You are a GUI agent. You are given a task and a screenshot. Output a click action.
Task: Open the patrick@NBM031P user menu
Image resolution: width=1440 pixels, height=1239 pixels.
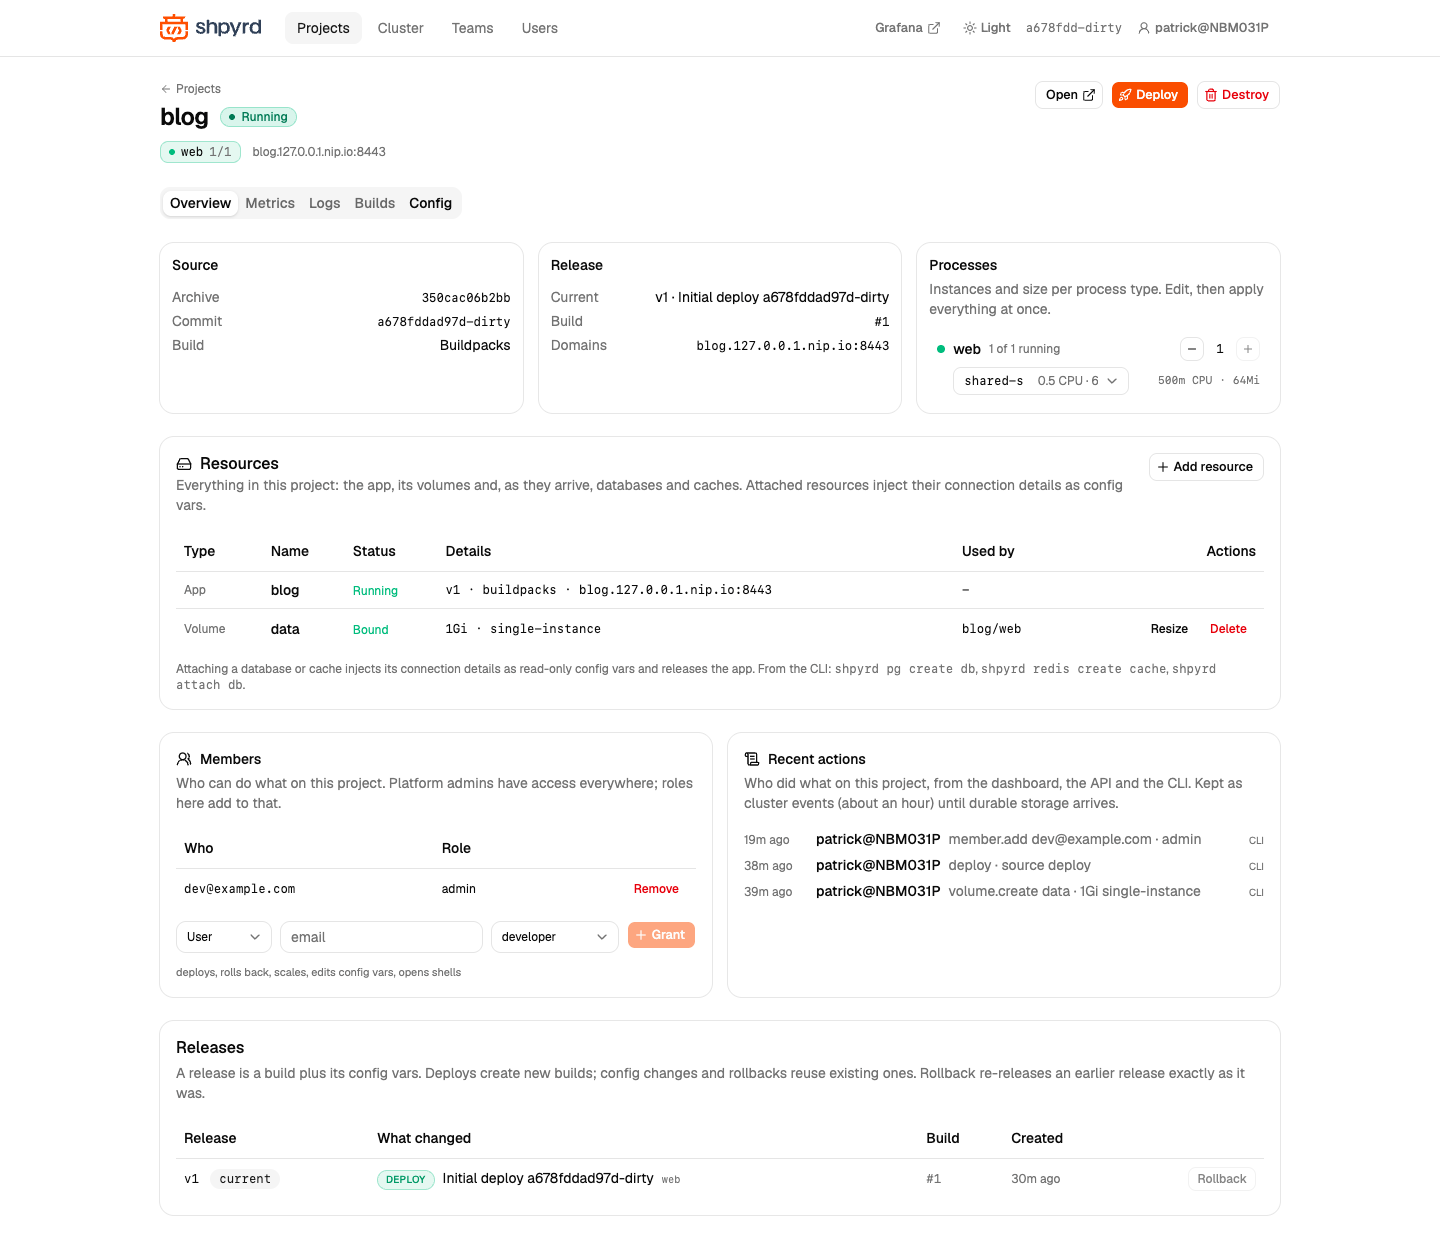[1203, 28]
